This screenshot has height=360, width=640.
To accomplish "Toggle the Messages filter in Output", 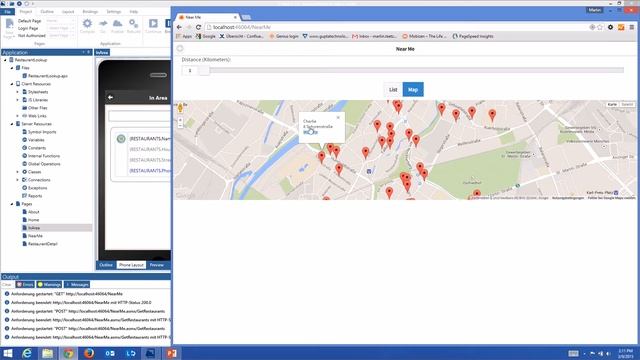I will 77,284.
